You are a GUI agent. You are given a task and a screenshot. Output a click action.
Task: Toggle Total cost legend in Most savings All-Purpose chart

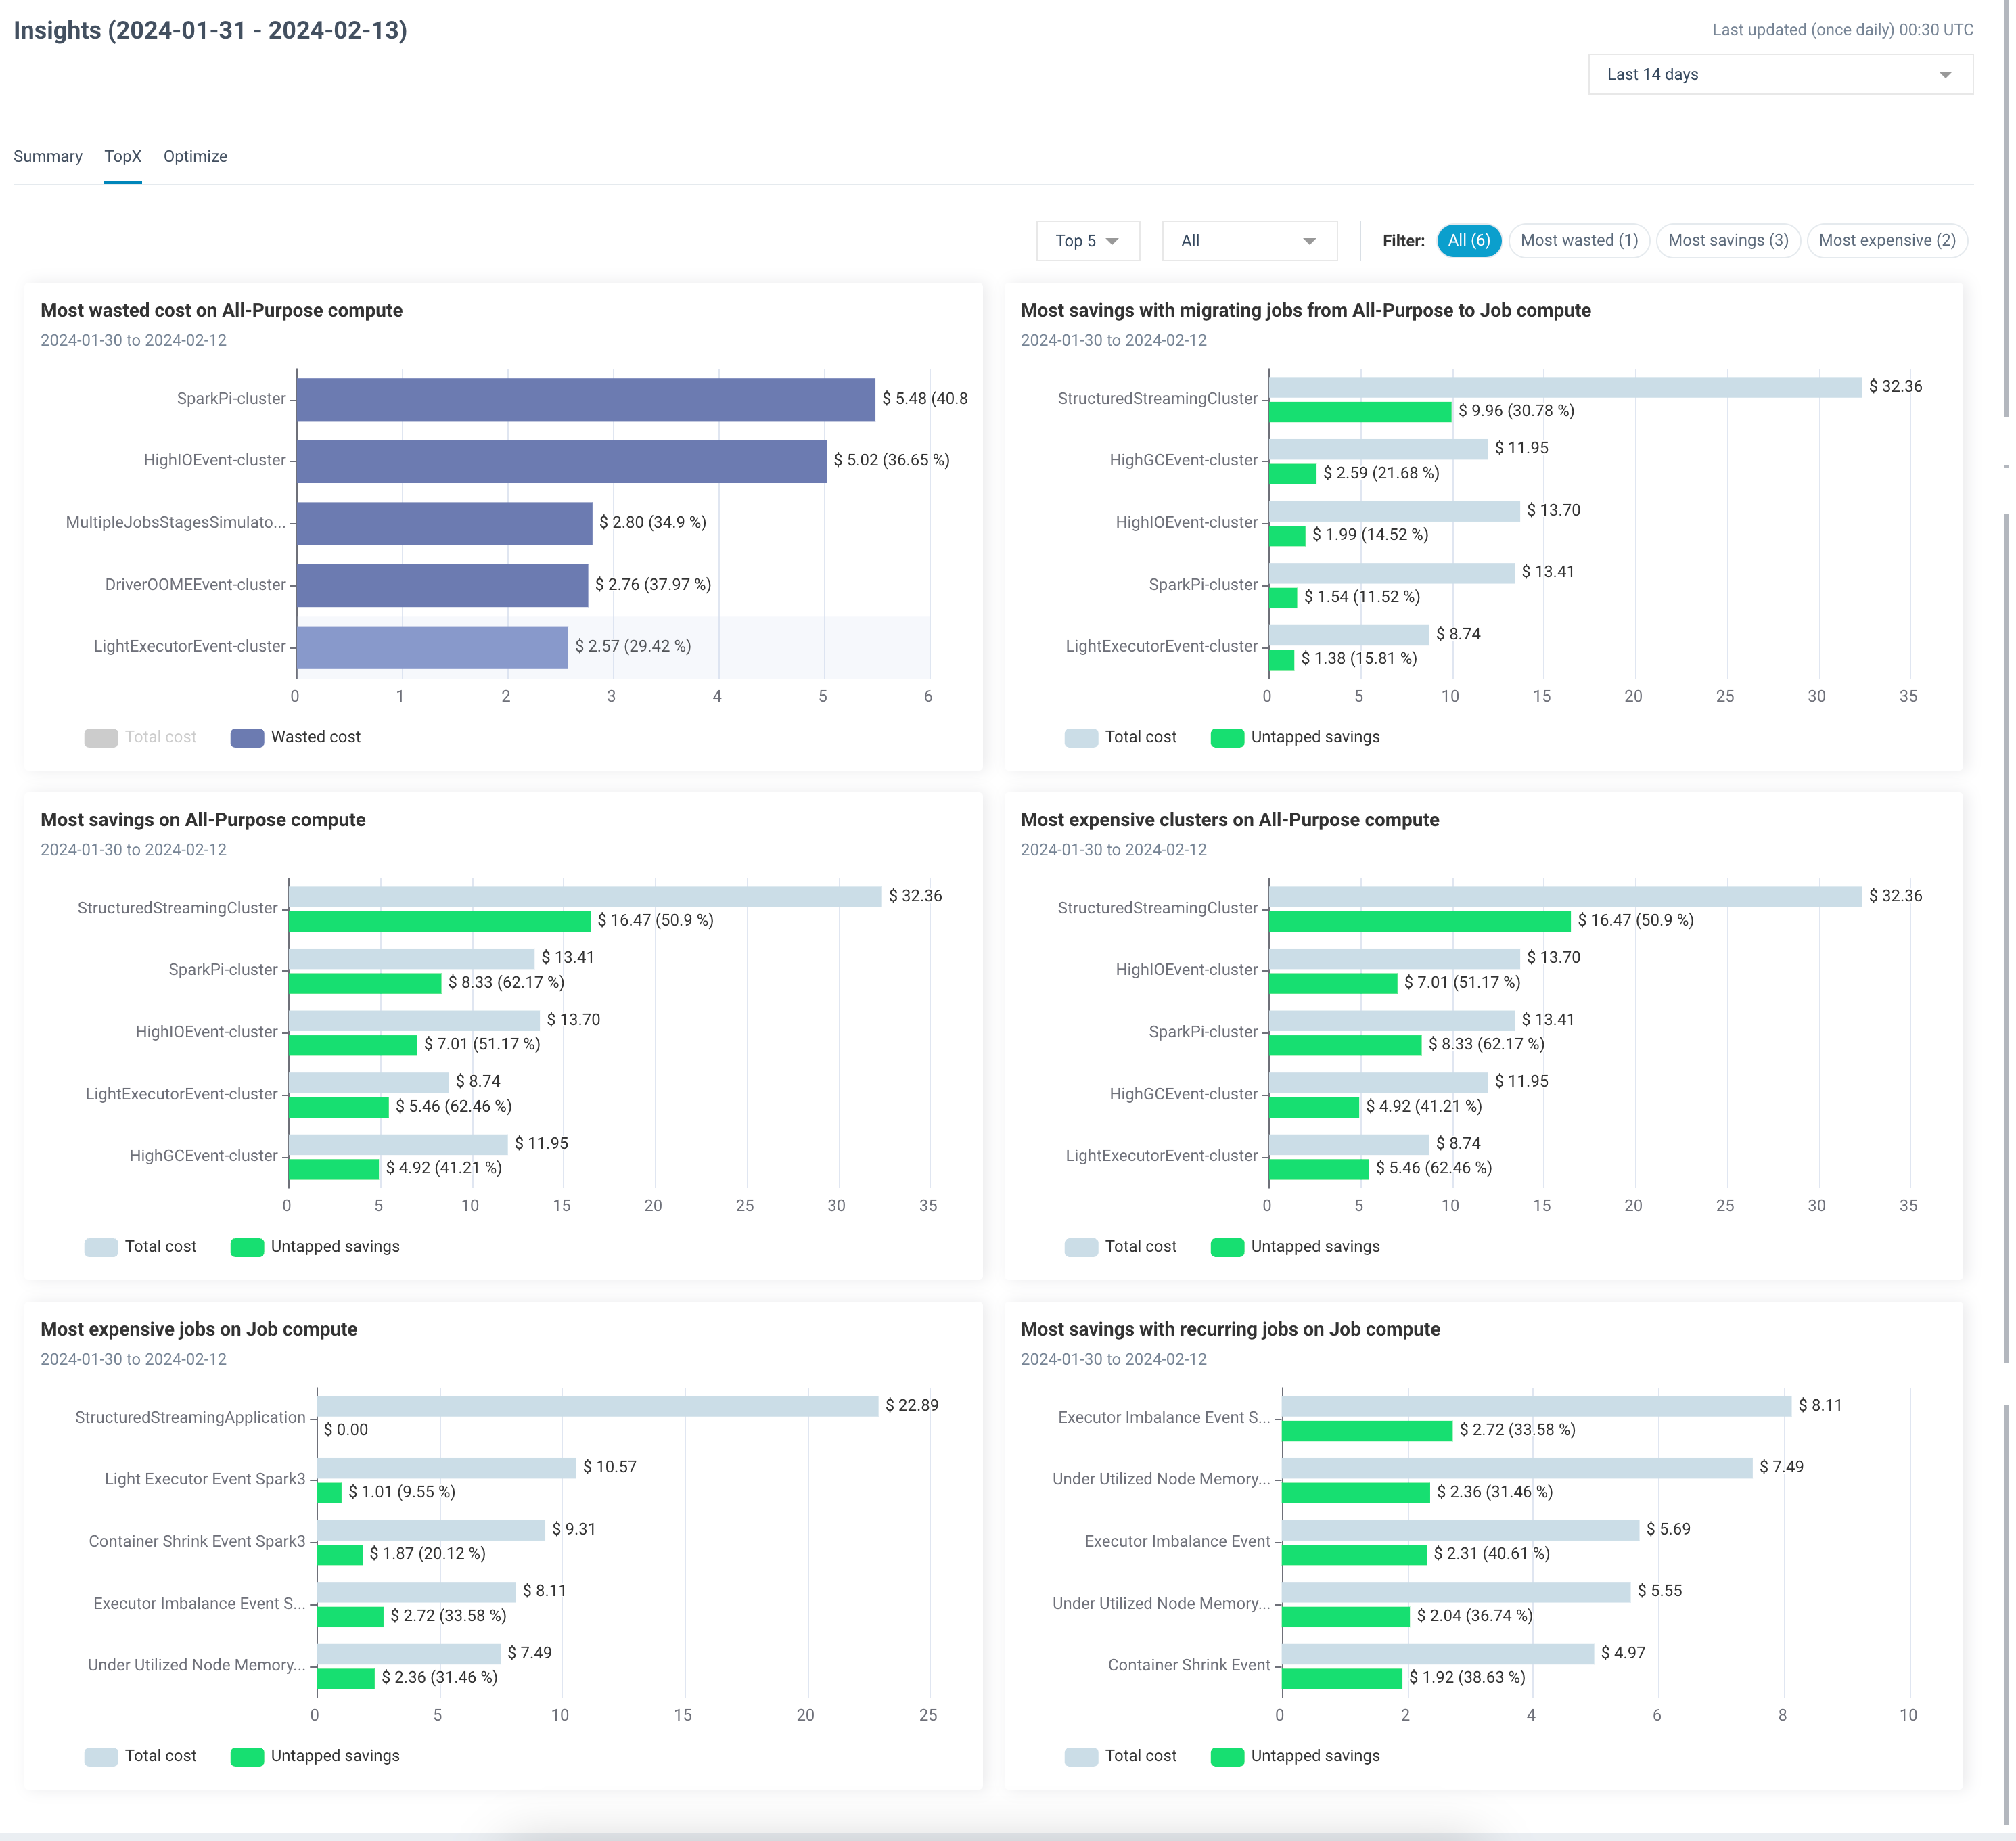tap(140, 1246)
